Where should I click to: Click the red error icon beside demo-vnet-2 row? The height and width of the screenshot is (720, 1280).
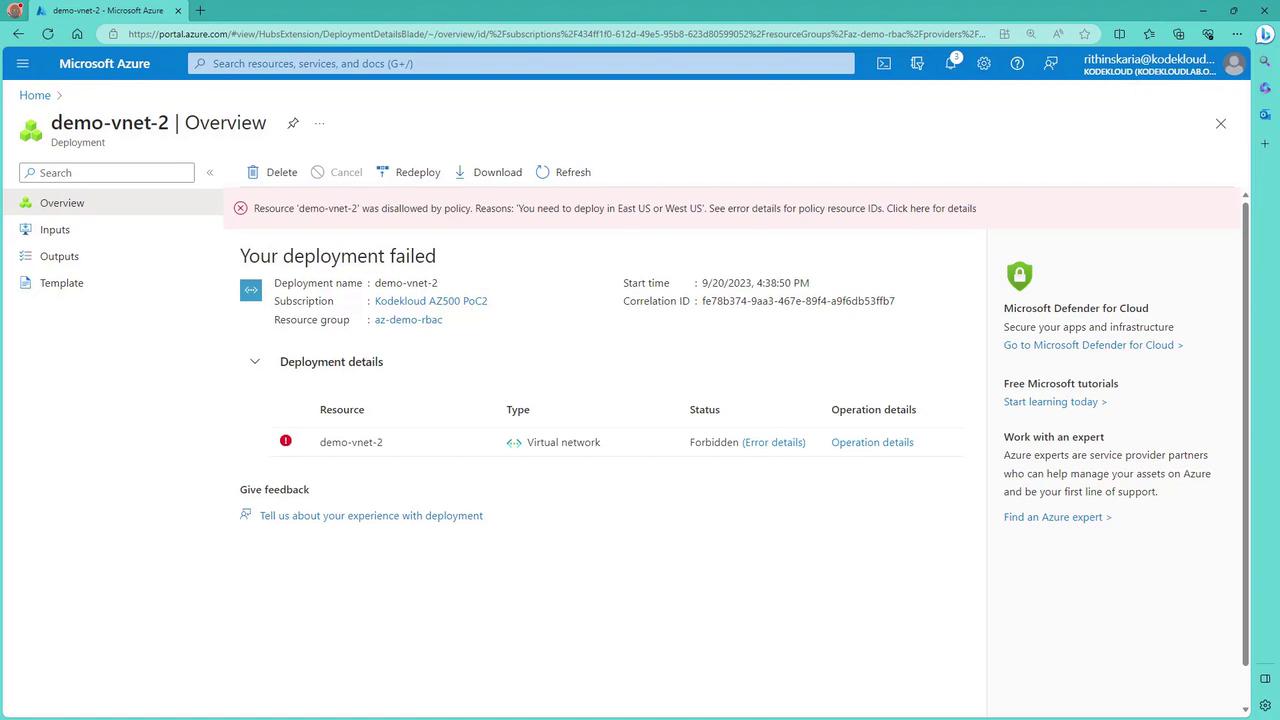(x=286, y=441)
